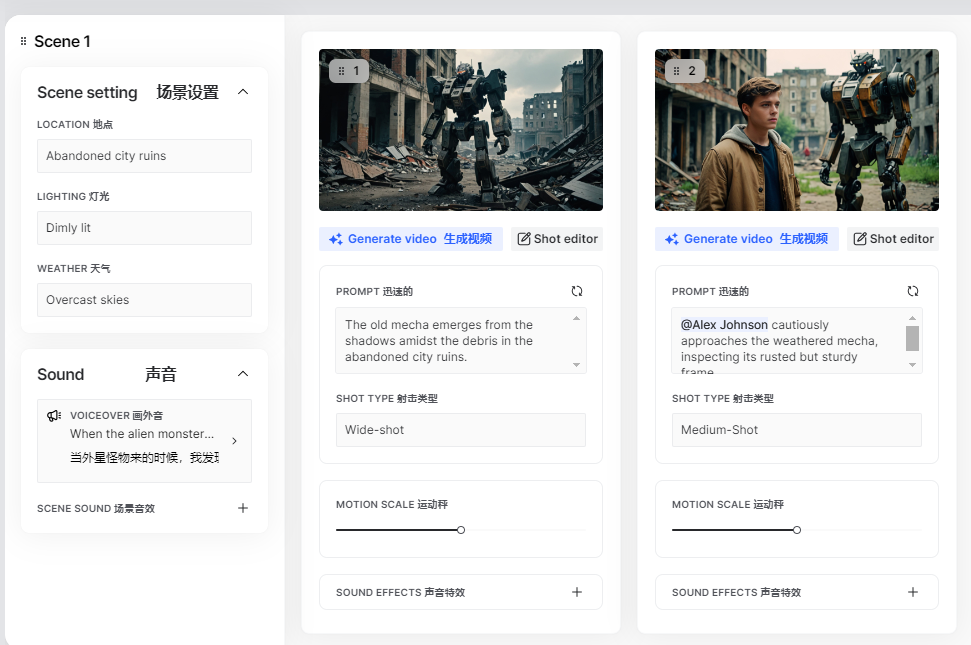Click voiceover text 'When the alien monster...'
Image resolution: width=971 pixels, height=645 pixels.
[142, 433]
